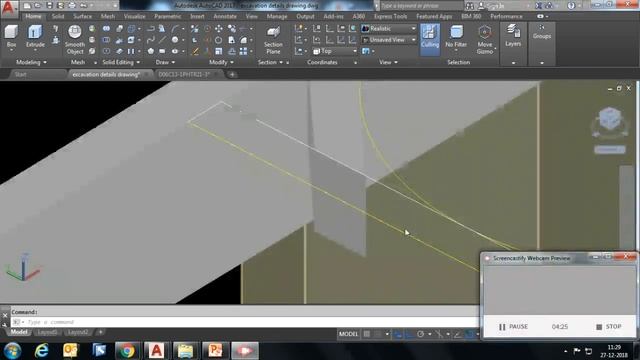Select the Polyline tool in Draw panel
The width and height of the screenshot is (640, 360).
tap(151, 29)
